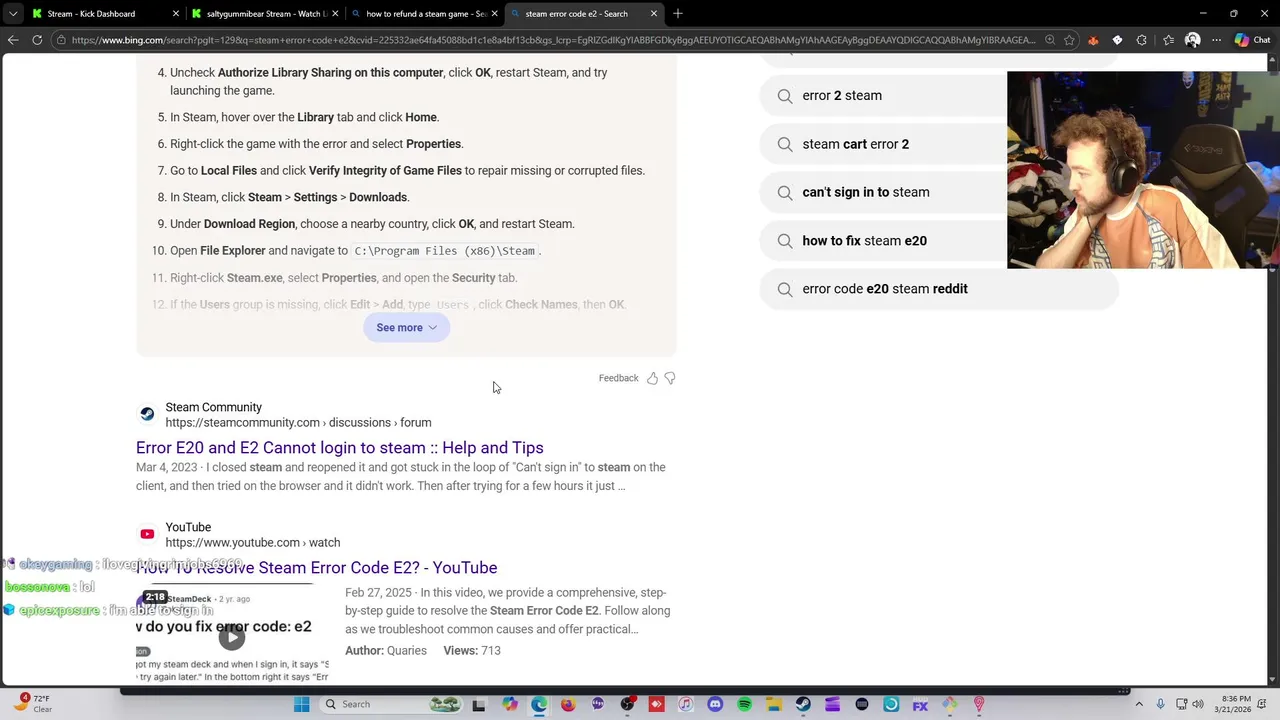Click the YouTube site favicon
This screenshot has width=1280, height=720.
147,534
